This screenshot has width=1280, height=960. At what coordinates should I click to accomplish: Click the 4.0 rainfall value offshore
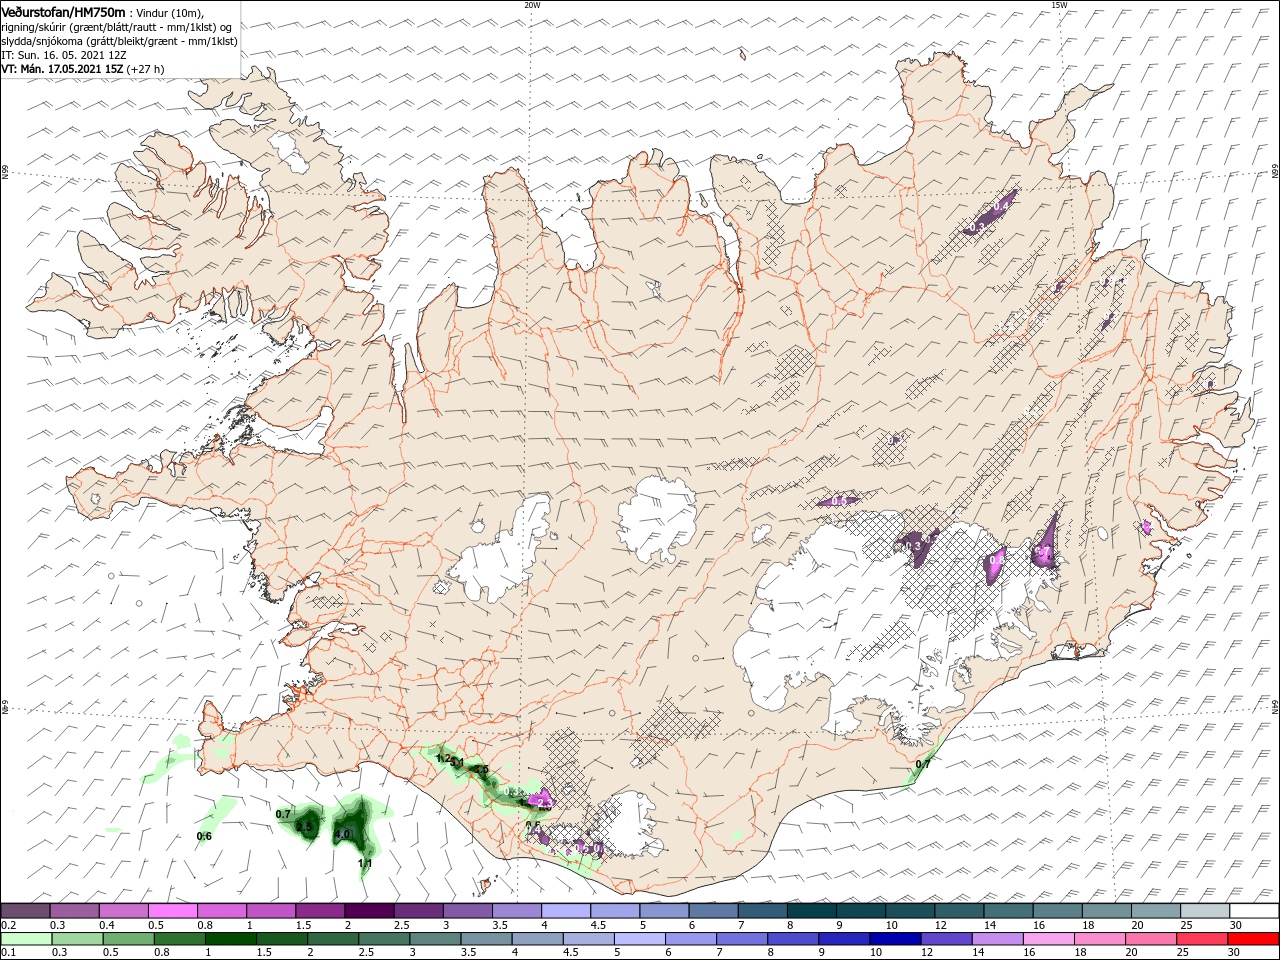[342, 833]
